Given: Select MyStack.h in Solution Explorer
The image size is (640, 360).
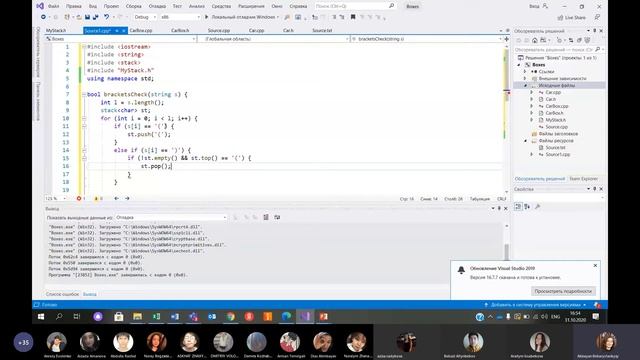Looking at the screenshot, I should [x=556, y=120].
